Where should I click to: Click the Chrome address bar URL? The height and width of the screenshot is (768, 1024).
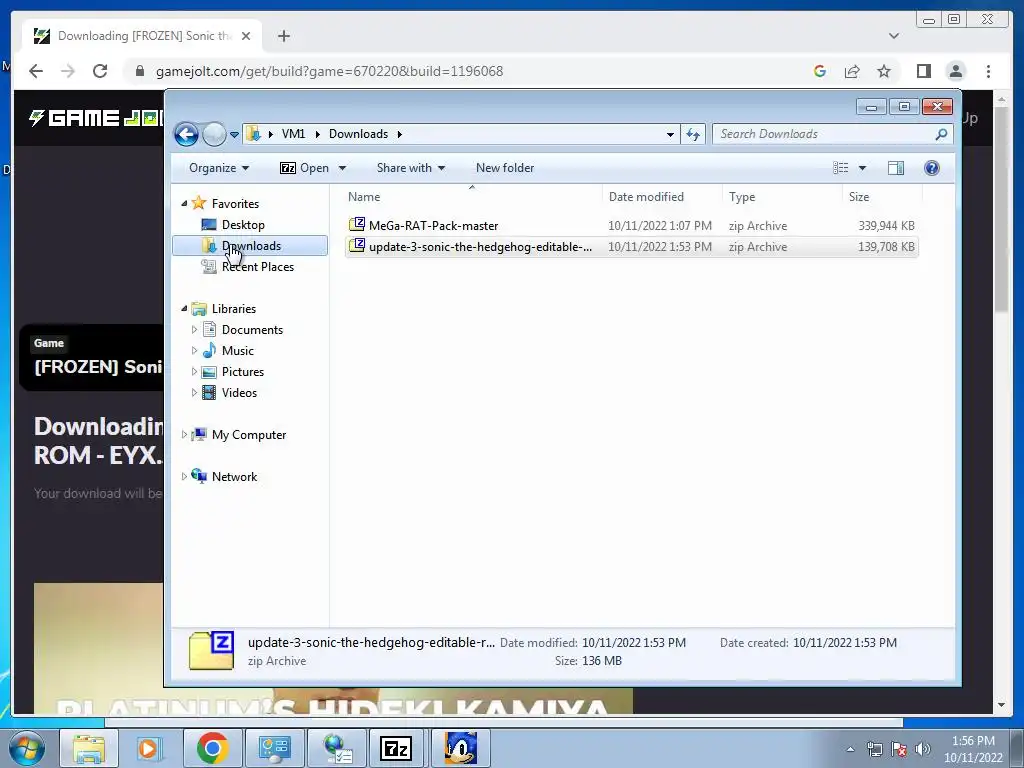(x=329, y=71)
